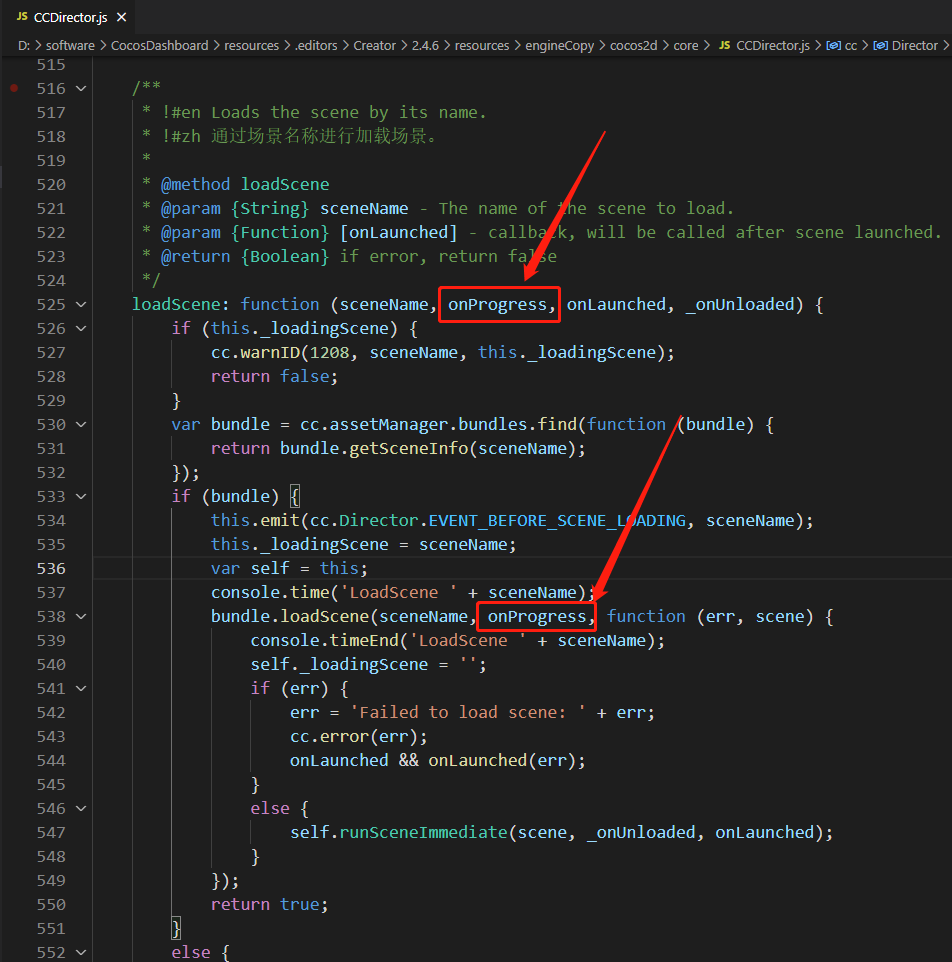Click '{Boolean}' return type on line 523
Image resolution: width=952 pixels, height=962 pixels.
coord(285,256)
